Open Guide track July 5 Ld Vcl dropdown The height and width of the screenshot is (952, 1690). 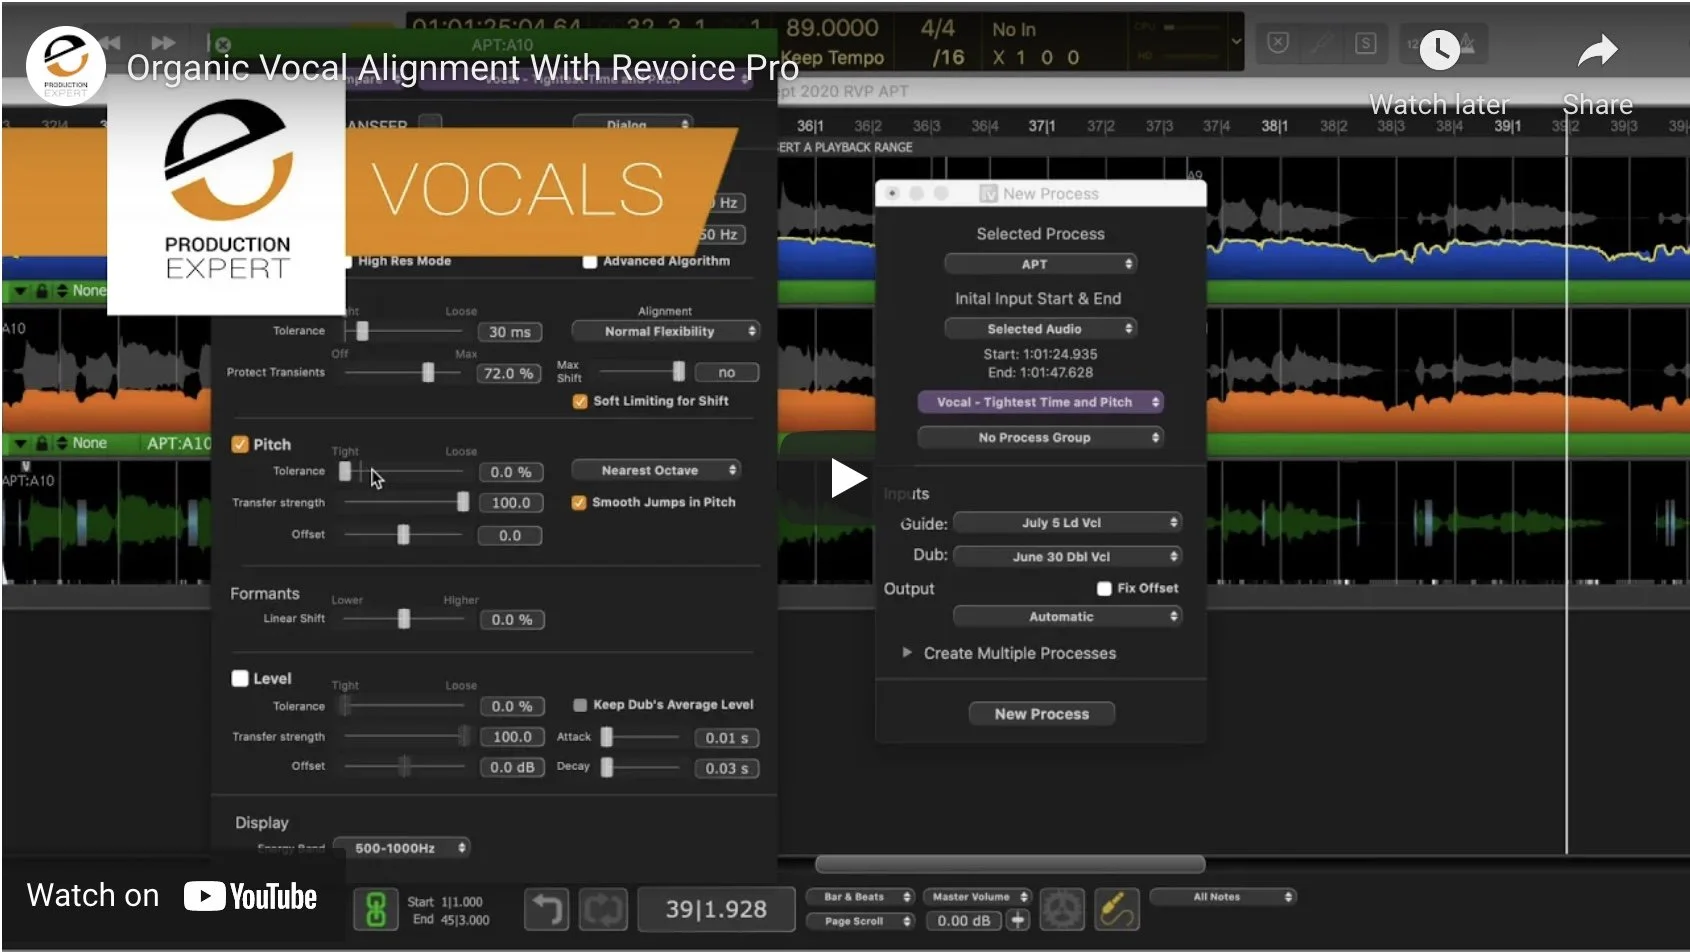point(1067,522)
